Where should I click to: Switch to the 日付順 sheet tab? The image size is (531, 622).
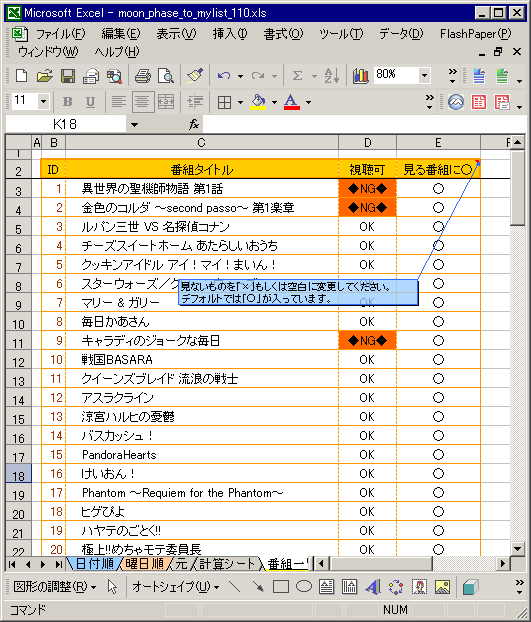click(x=94, y=564)
